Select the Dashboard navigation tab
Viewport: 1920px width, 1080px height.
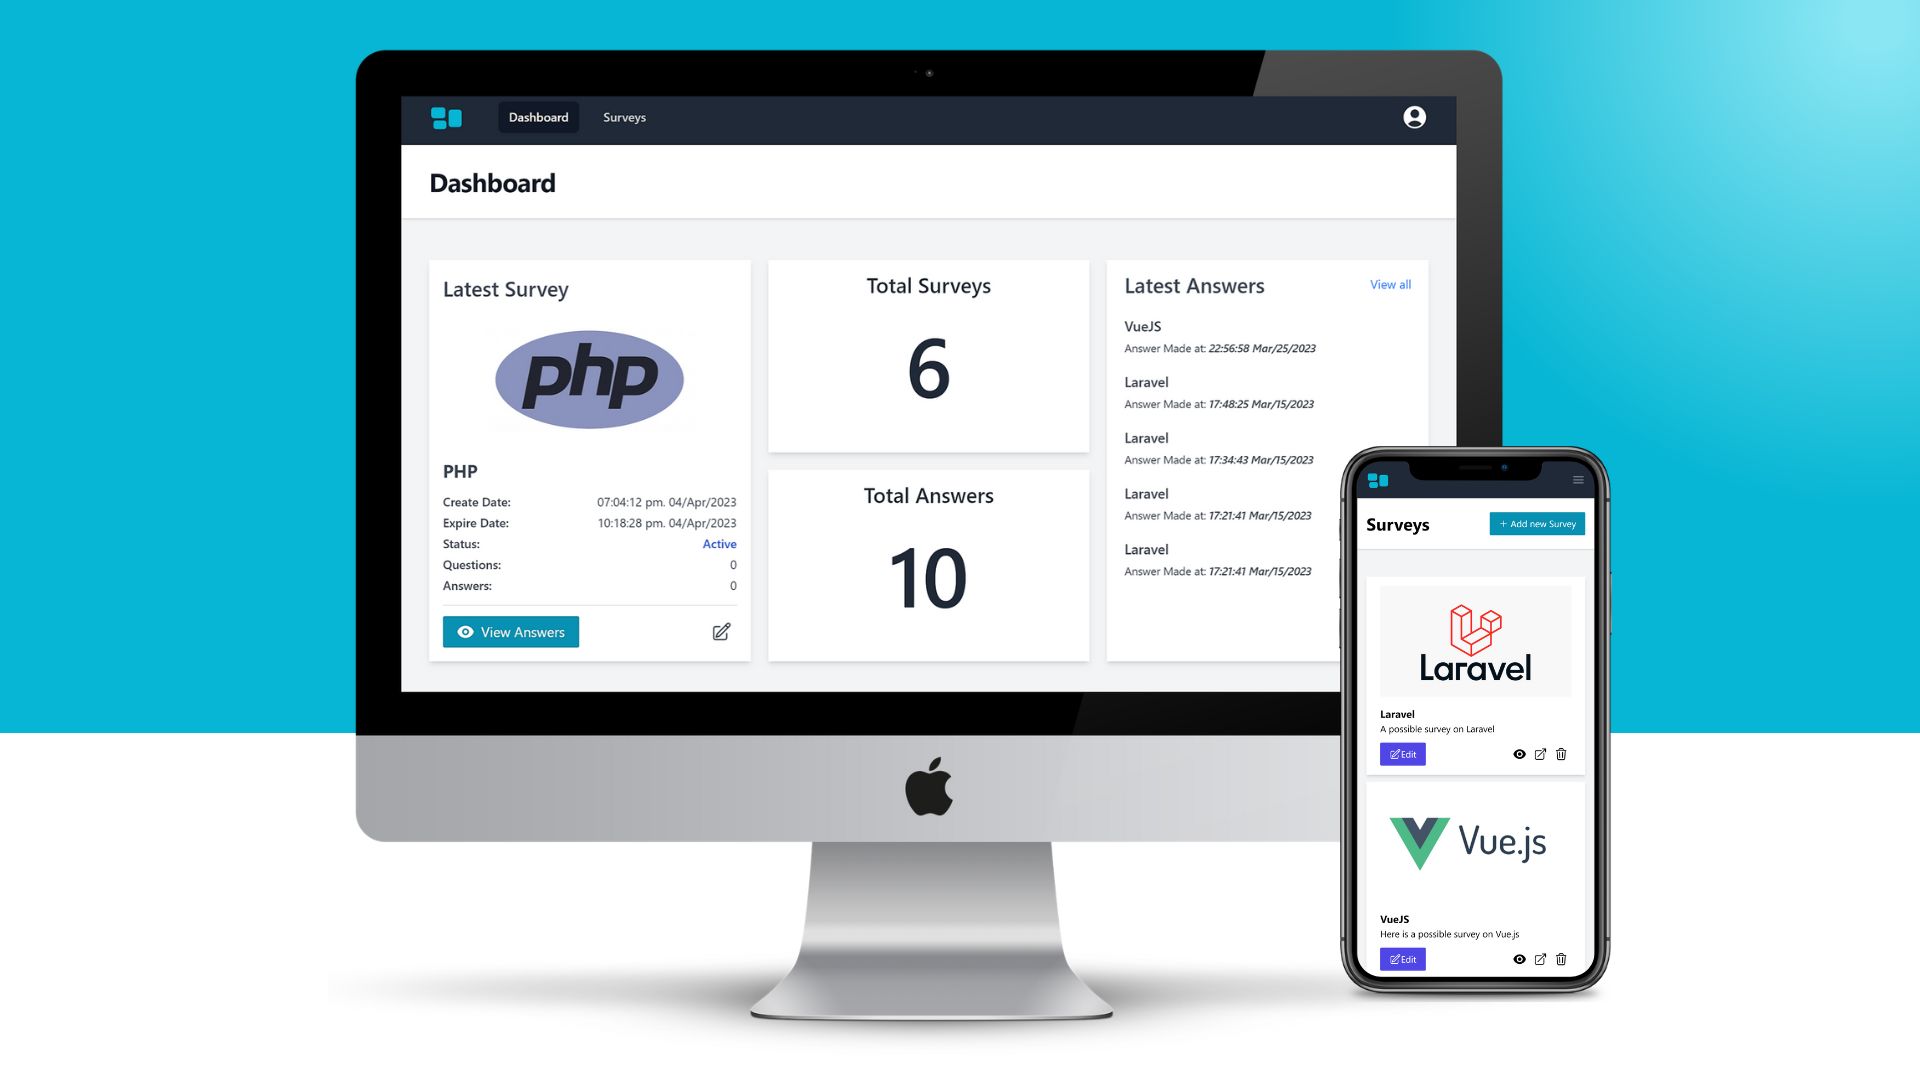click(538, 117)
